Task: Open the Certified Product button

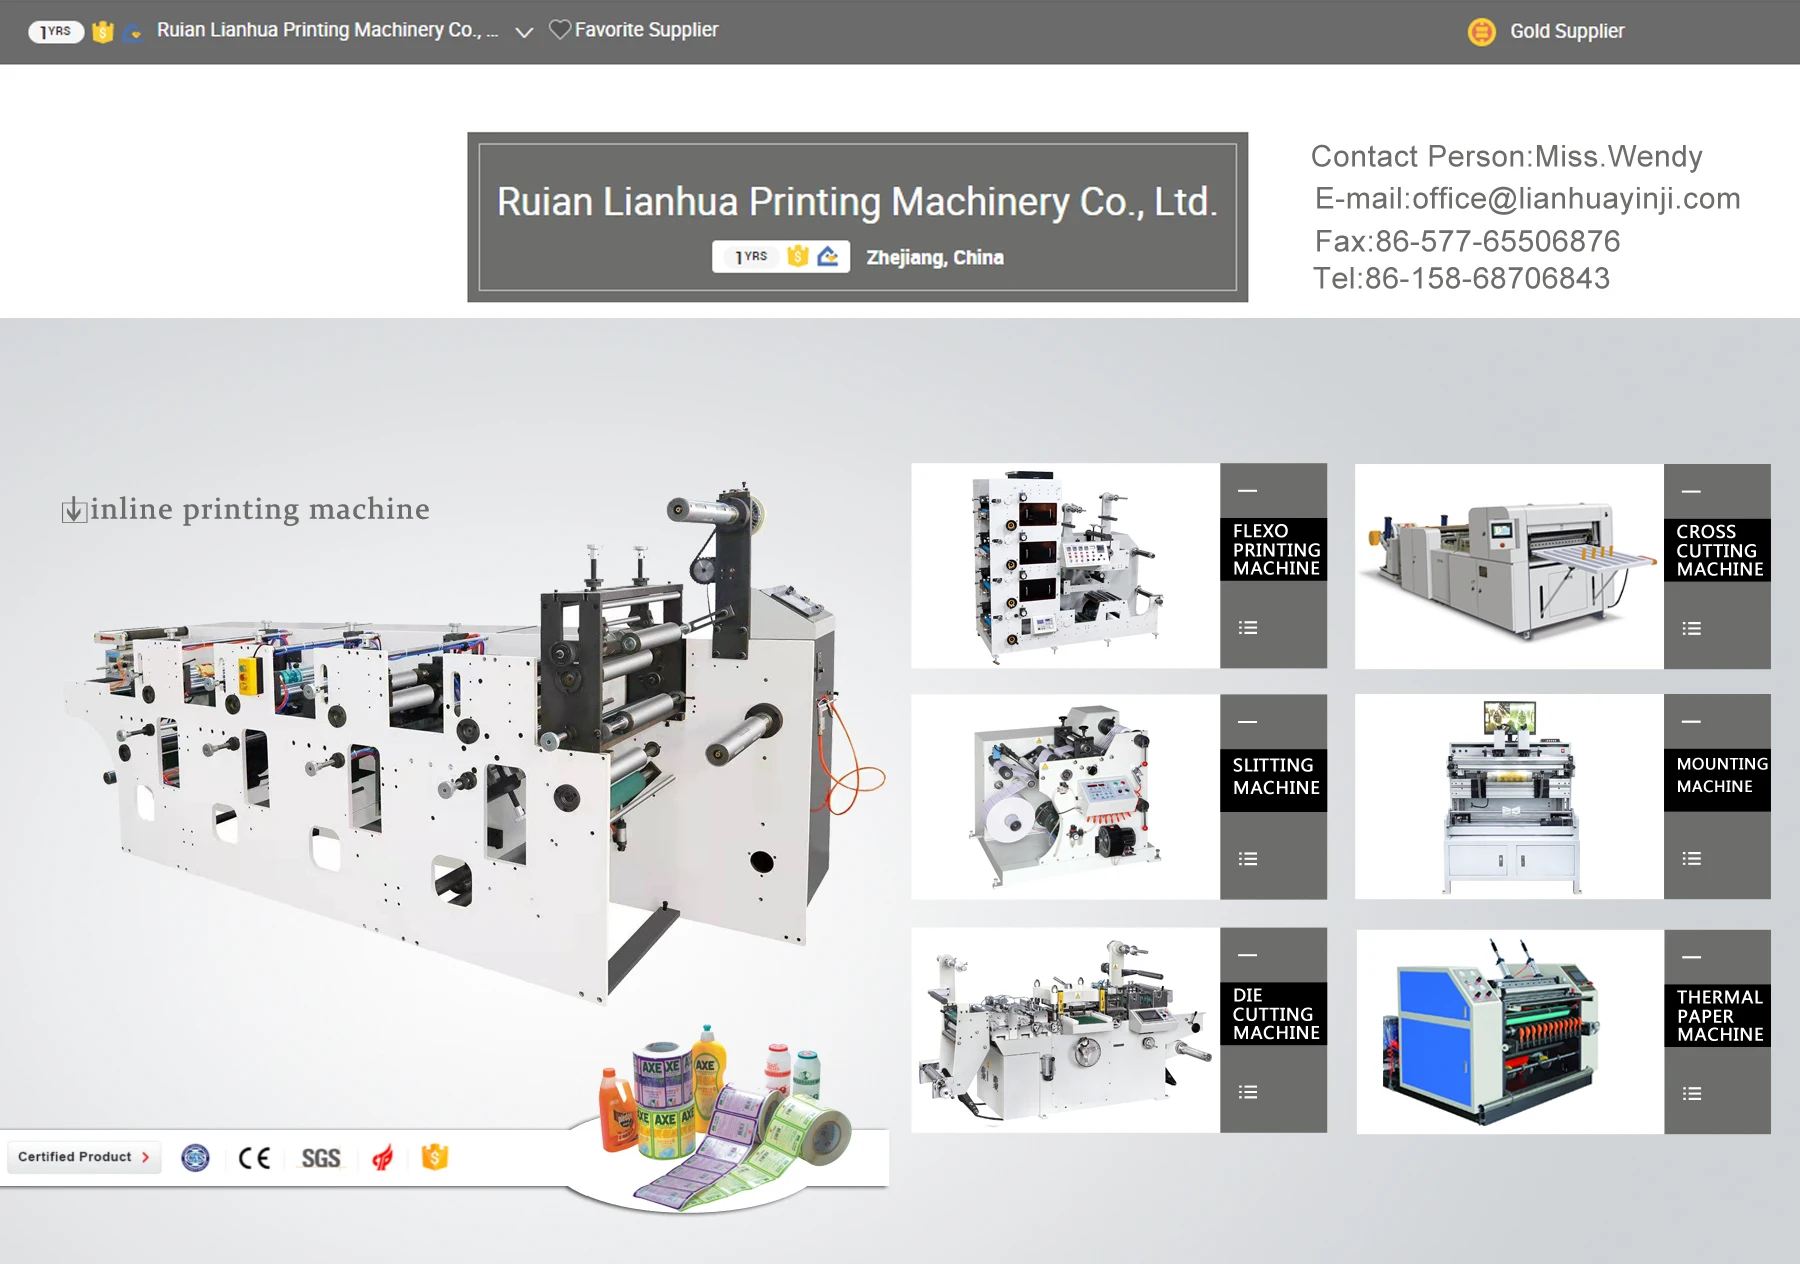Action: (84, 1157)
